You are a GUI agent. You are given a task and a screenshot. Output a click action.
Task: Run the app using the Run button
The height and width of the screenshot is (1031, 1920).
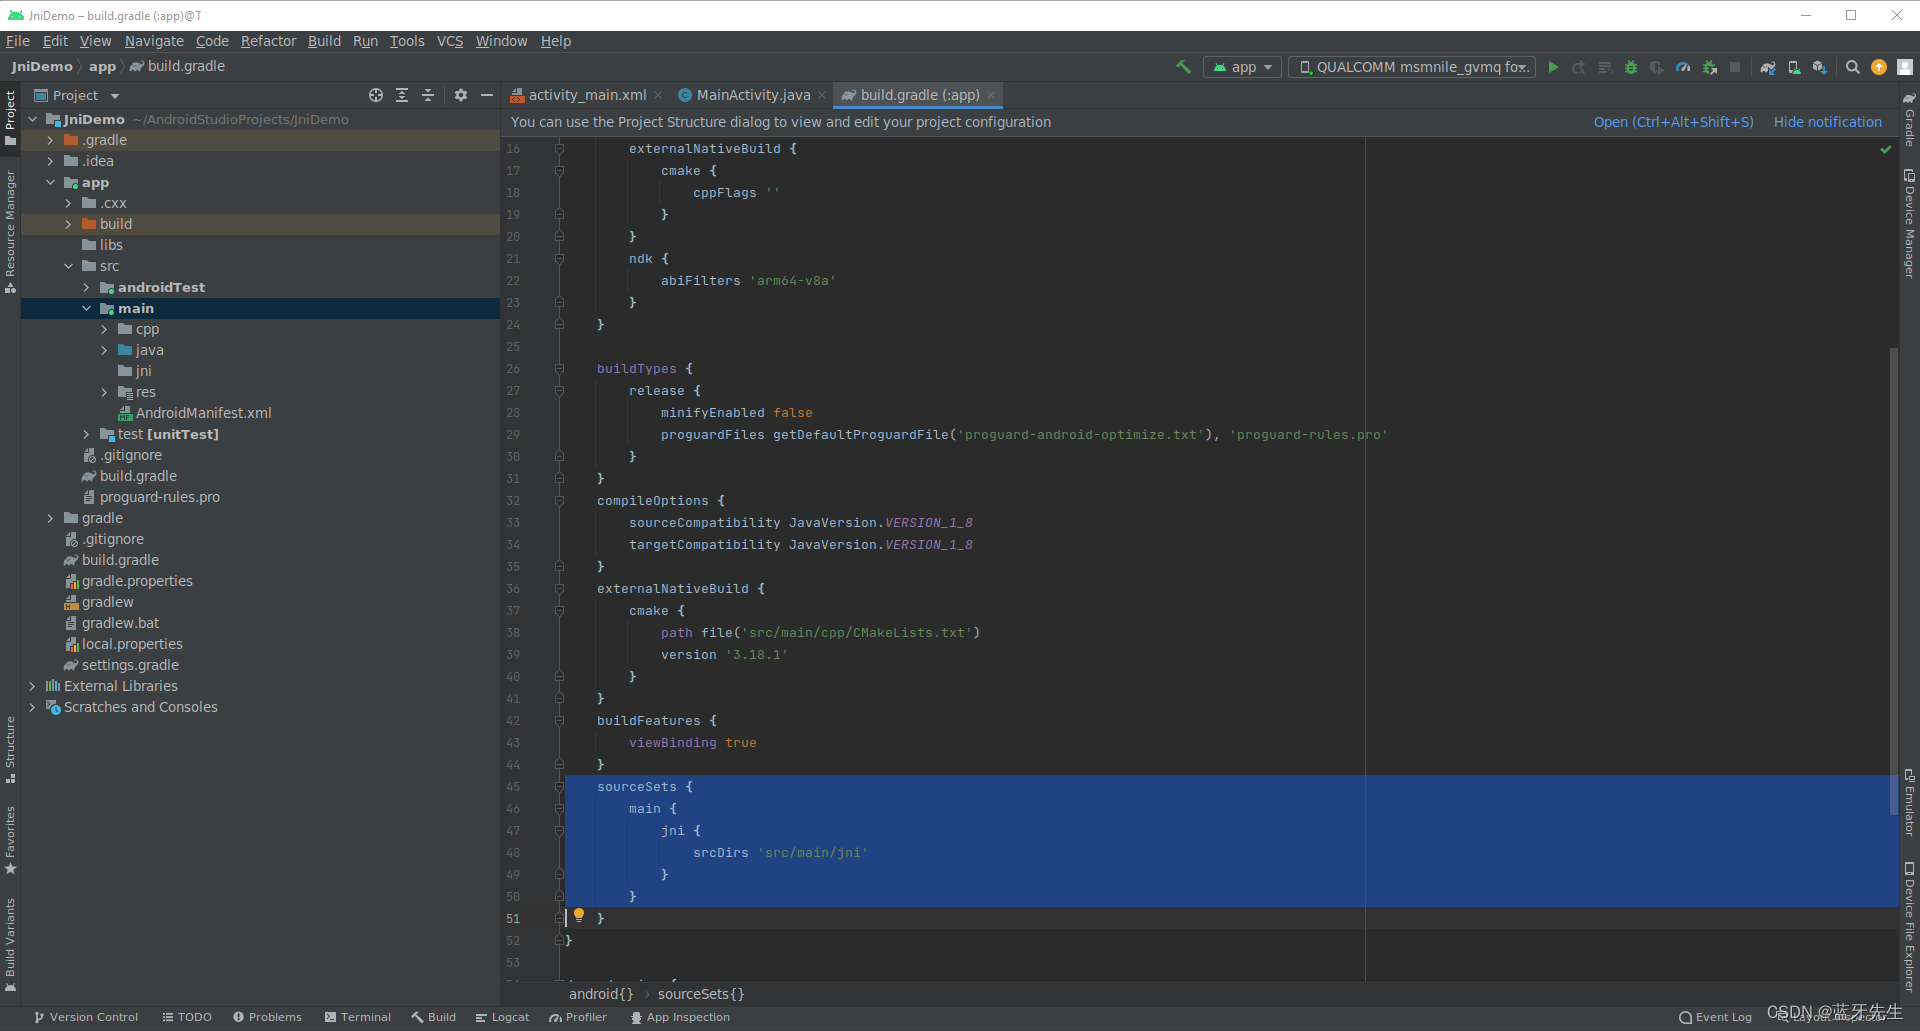[x=1553, y=67]
